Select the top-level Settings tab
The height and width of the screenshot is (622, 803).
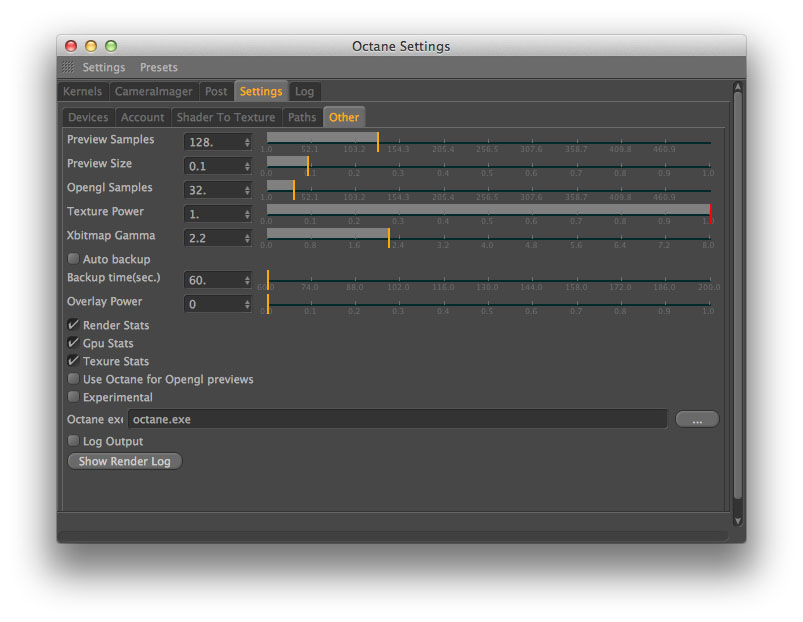click(x=261, y=92)
